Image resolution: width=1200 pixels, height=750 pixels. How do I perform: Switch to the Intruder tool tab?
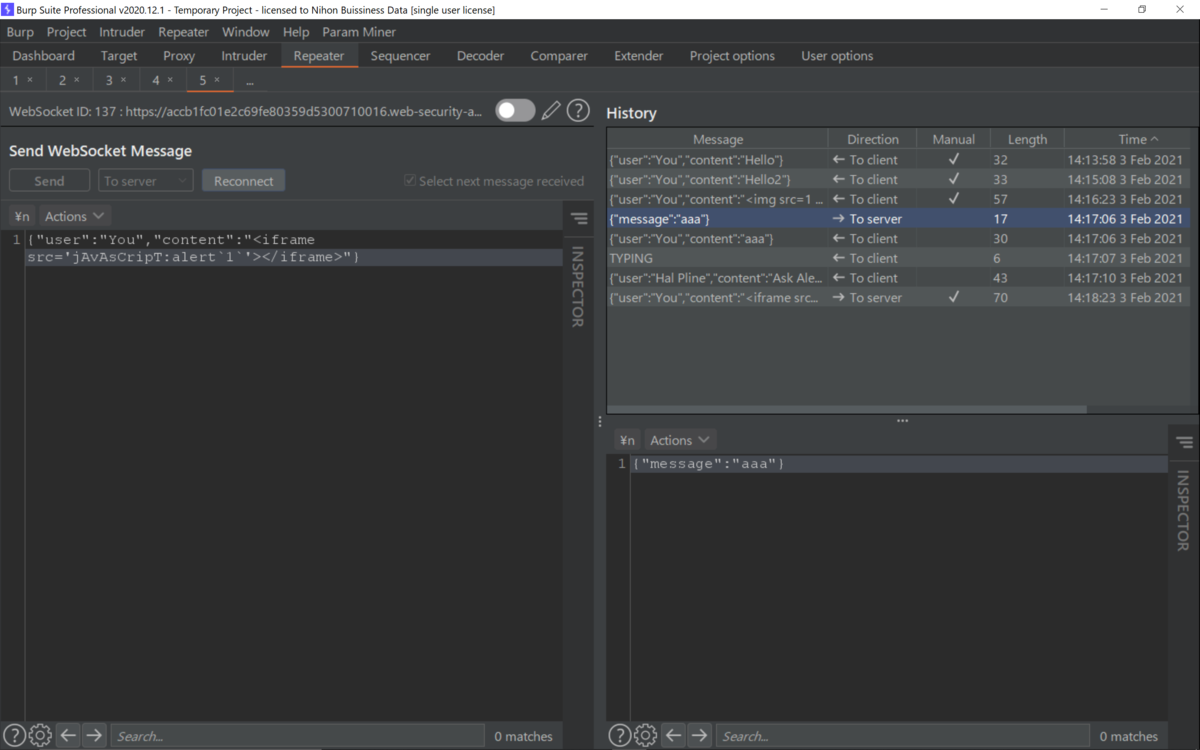coord(244,56)
